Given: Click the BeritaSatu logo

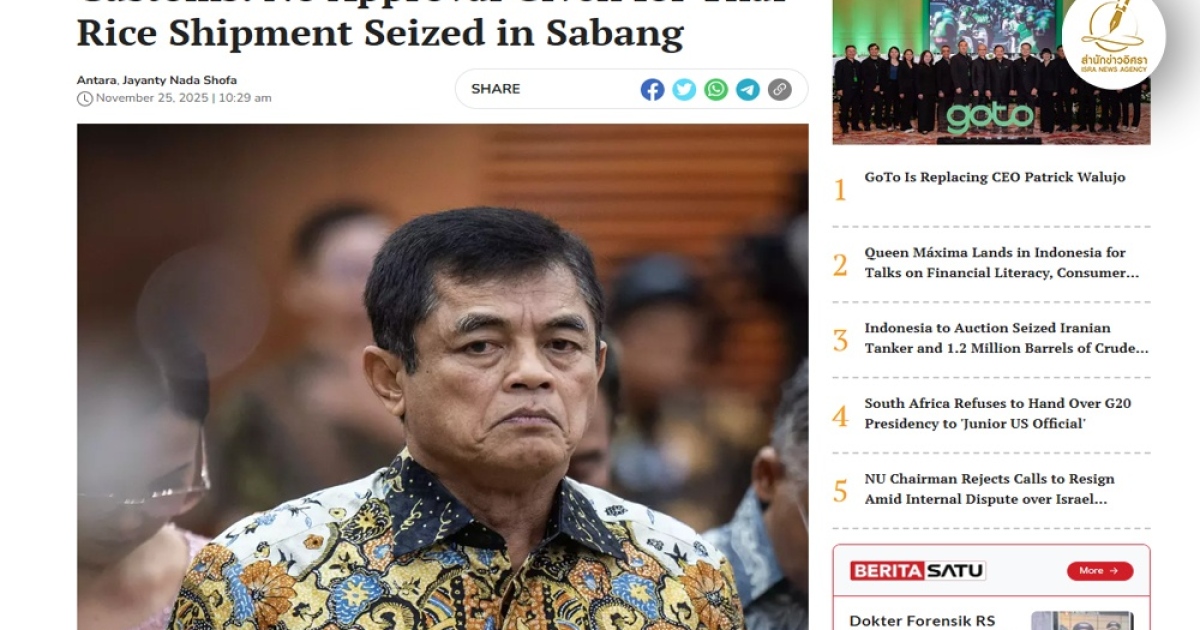Looking at the screenshot, I should click(918, 571).
